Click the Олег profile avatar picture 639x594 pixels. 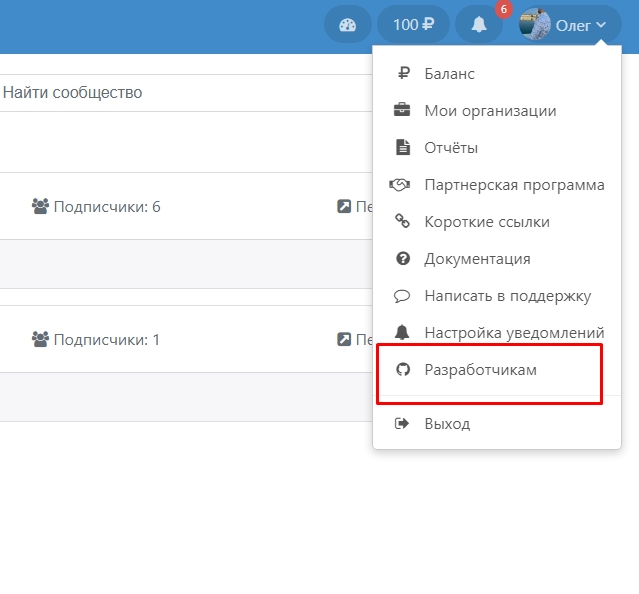[x=536, y=25]
